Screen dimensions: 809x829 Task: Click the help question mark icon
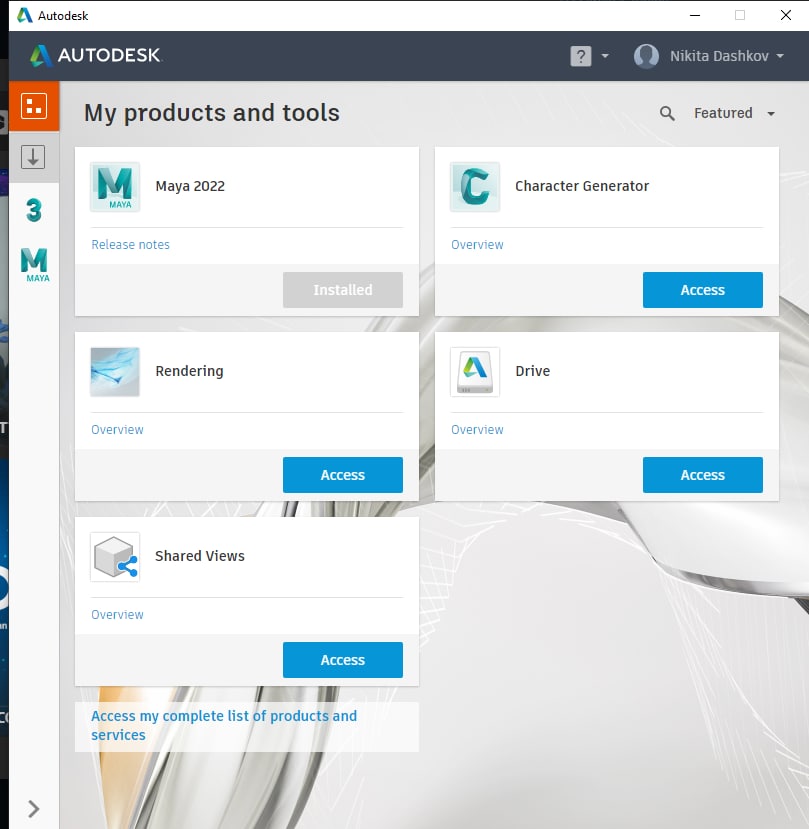pyautogui.click(x=581, y=56)
